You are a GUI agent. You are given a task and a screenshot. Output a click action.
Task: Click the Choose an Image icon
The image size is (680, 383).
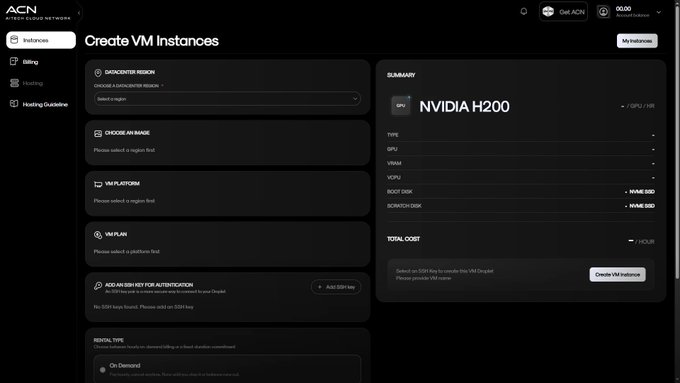(98, 134)
